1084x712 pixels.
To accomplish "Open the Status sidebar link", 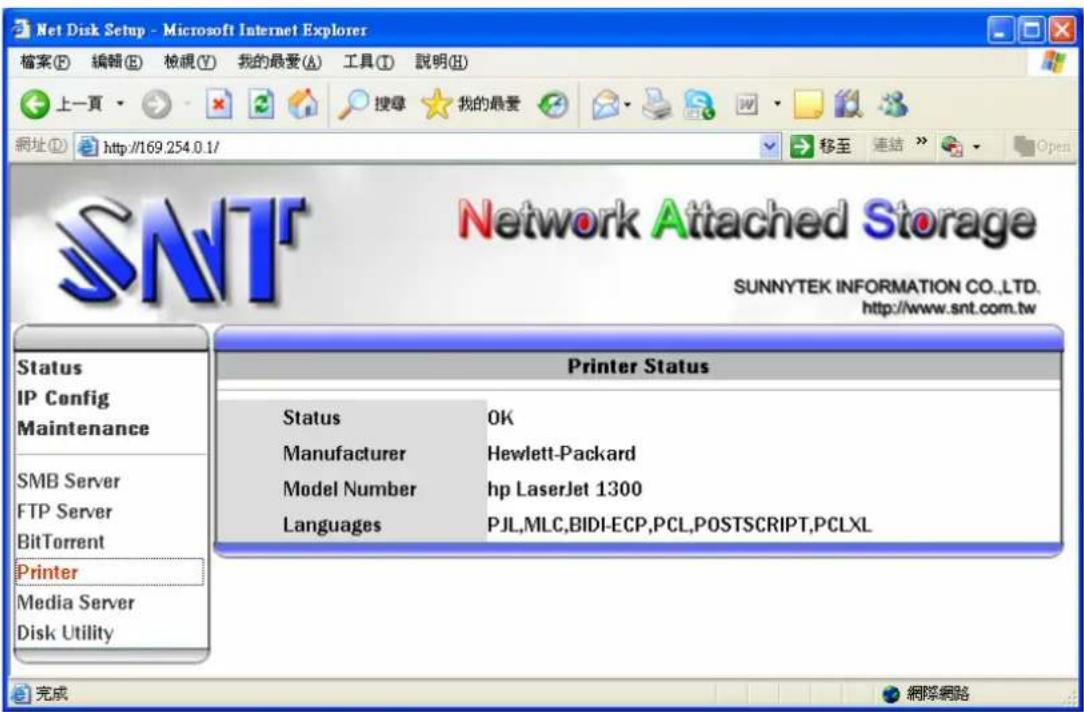I will pos(50,368).
